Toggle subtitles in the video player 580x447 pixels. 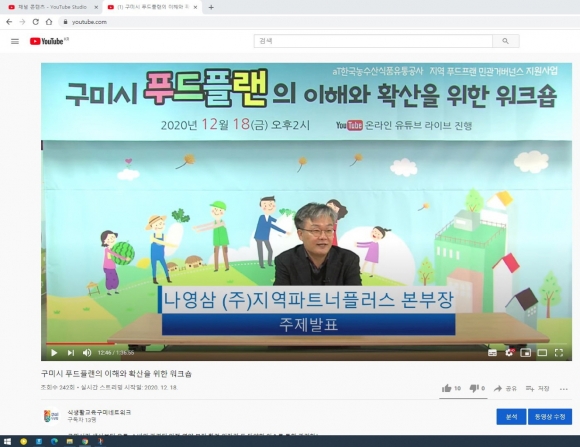pos(492,353)
